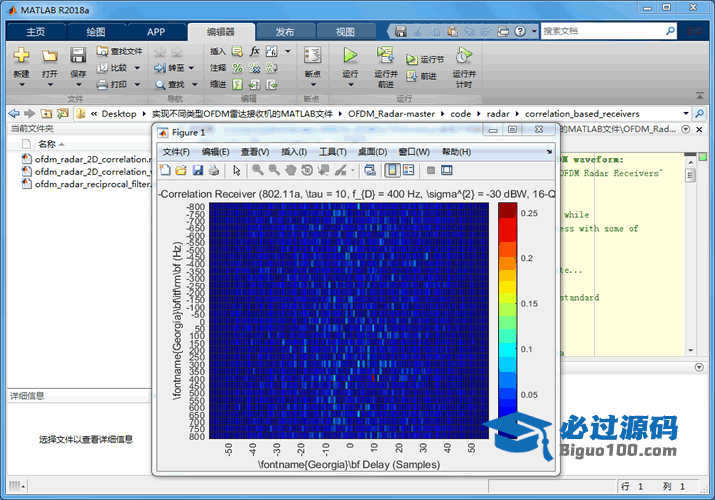Toggle Edit Plot arrow tool in Figure 1

pyautogui.click(x=236, y=170)
